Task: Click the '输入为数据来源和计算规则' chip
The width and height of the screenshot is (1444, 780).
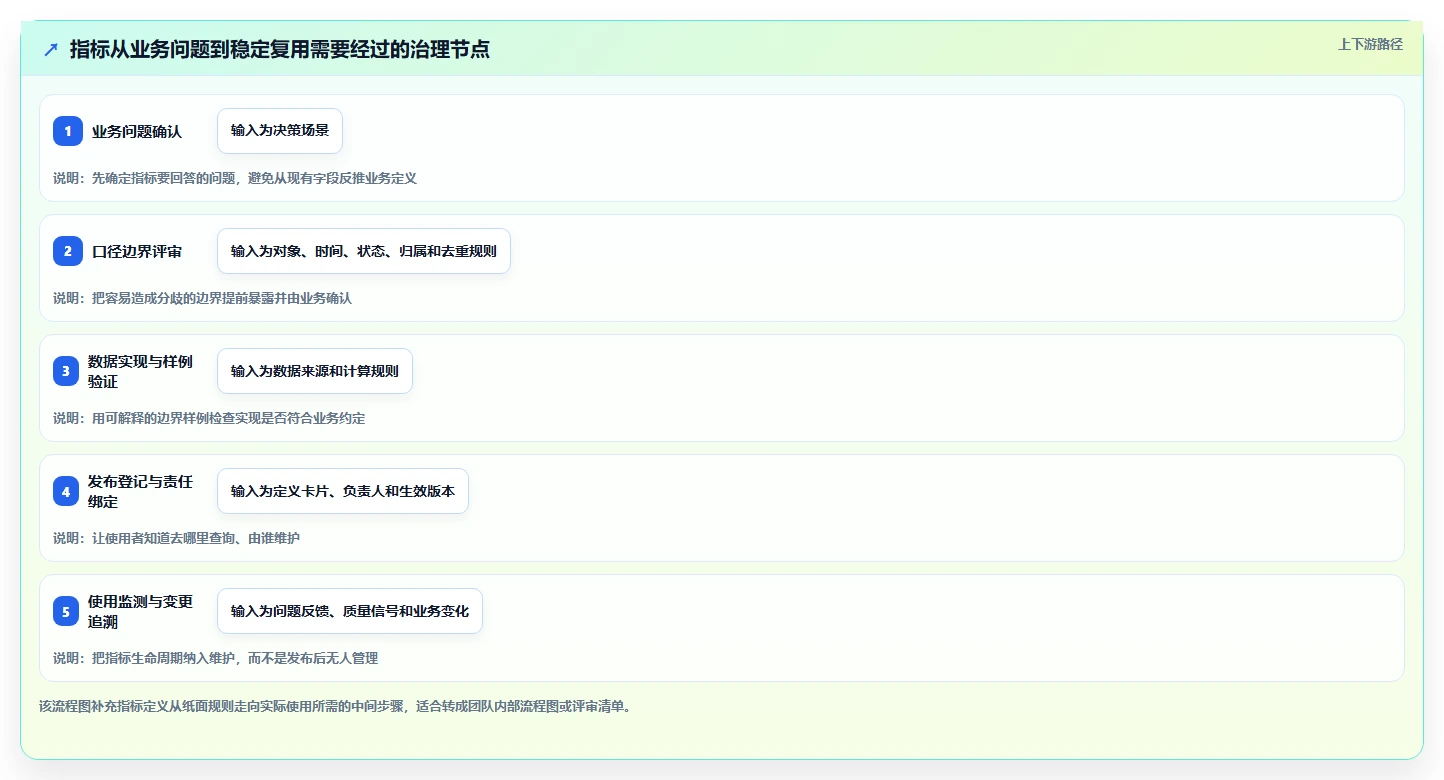Action: [x=315, y=371]
